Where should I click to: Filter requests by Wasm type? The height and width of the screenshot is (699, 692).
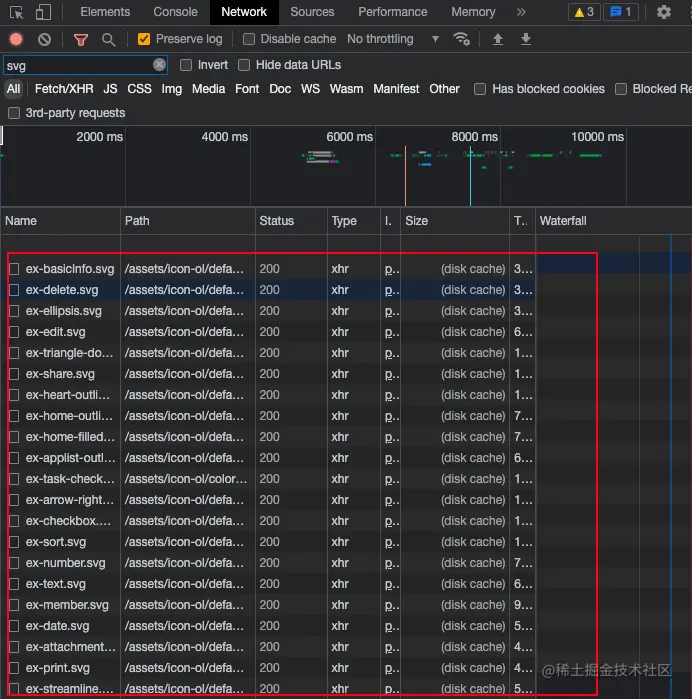pos(346,89)
